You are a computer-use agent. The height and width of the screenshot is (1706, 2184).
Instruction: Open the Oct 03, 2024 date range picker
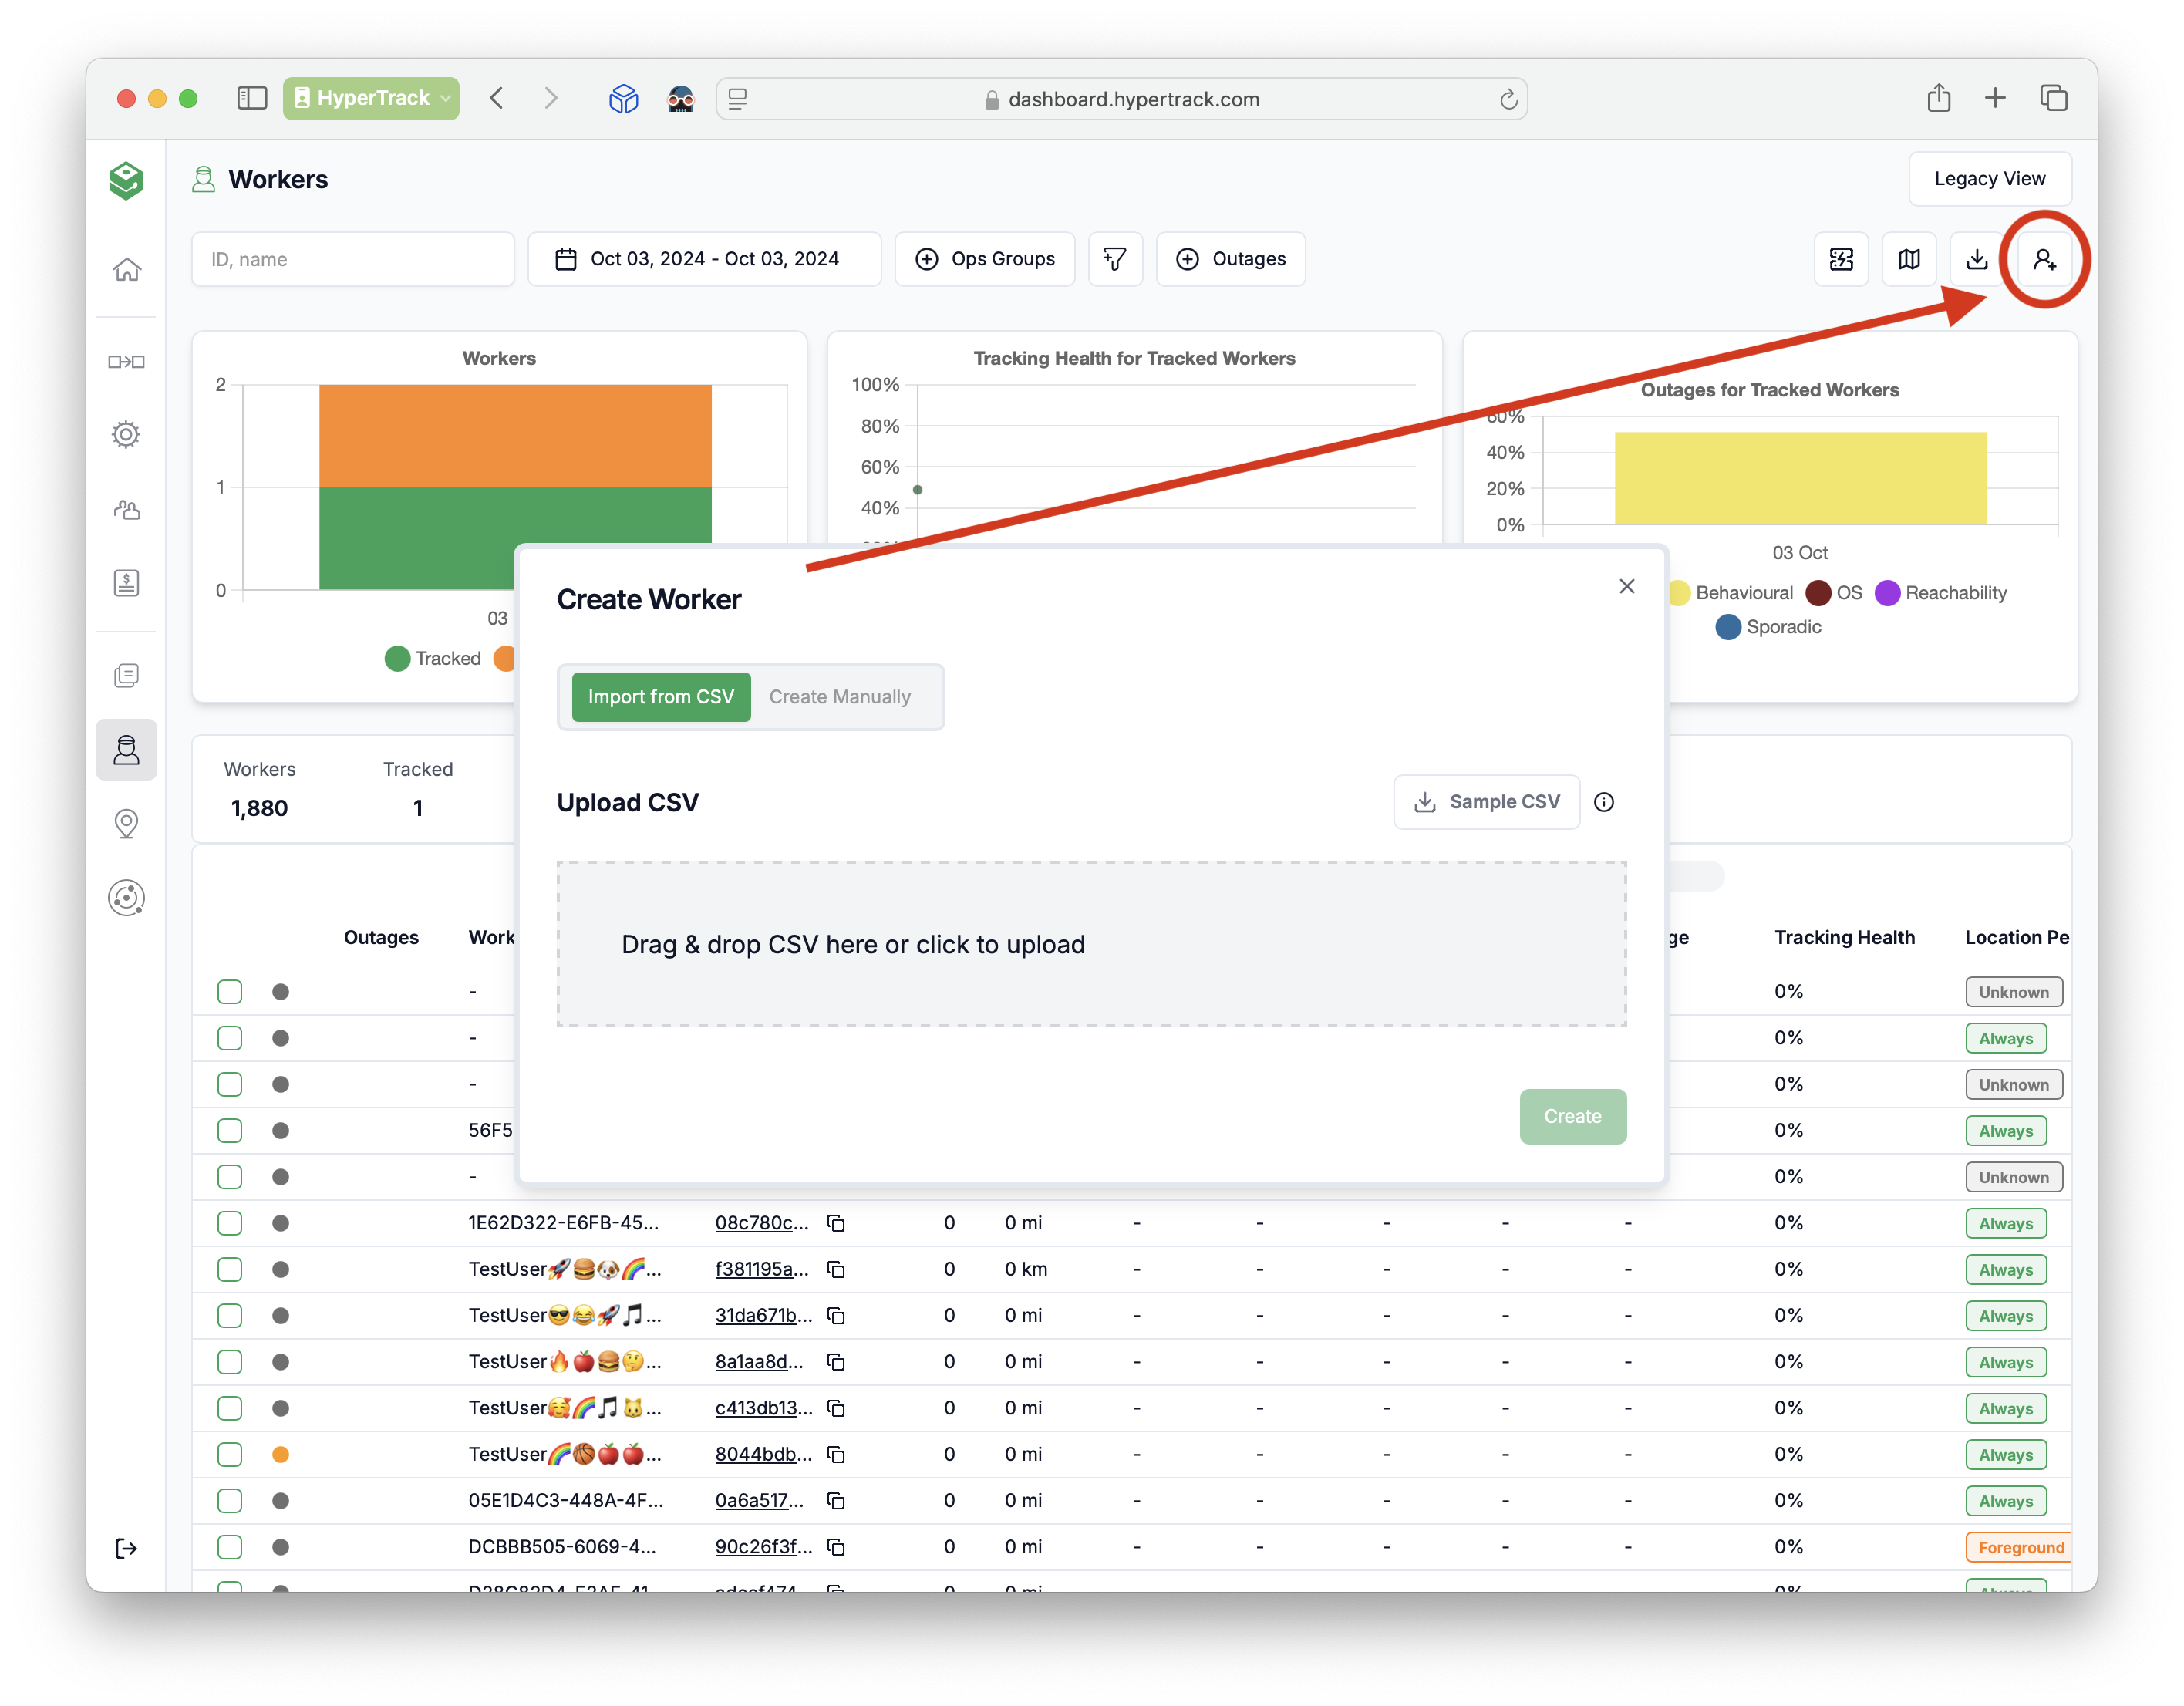(x=705, y=259)
